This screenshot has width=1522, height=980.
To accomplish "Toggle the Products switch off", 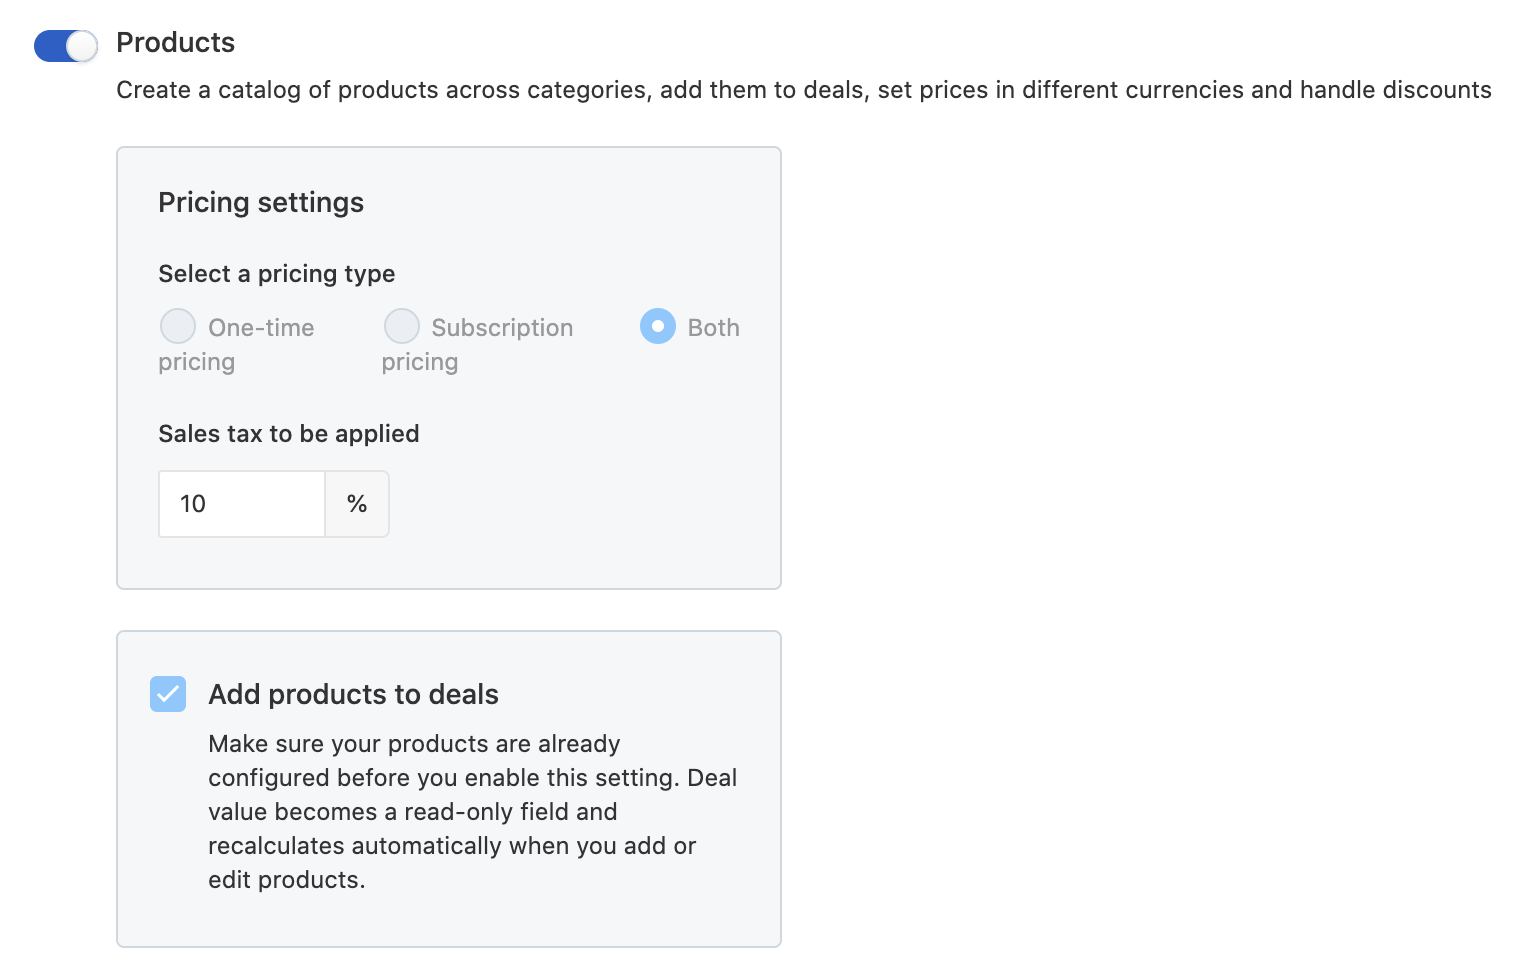I will 66,45.
